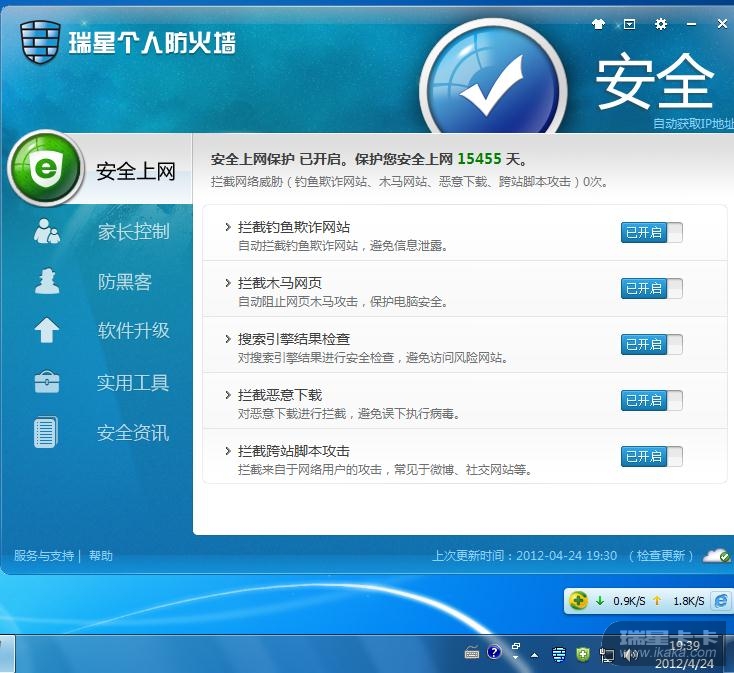The width and height of the screenshot is (734, 673).
Task: Click the 软件升级 up-arrow icon
Action: coord(47,330)
